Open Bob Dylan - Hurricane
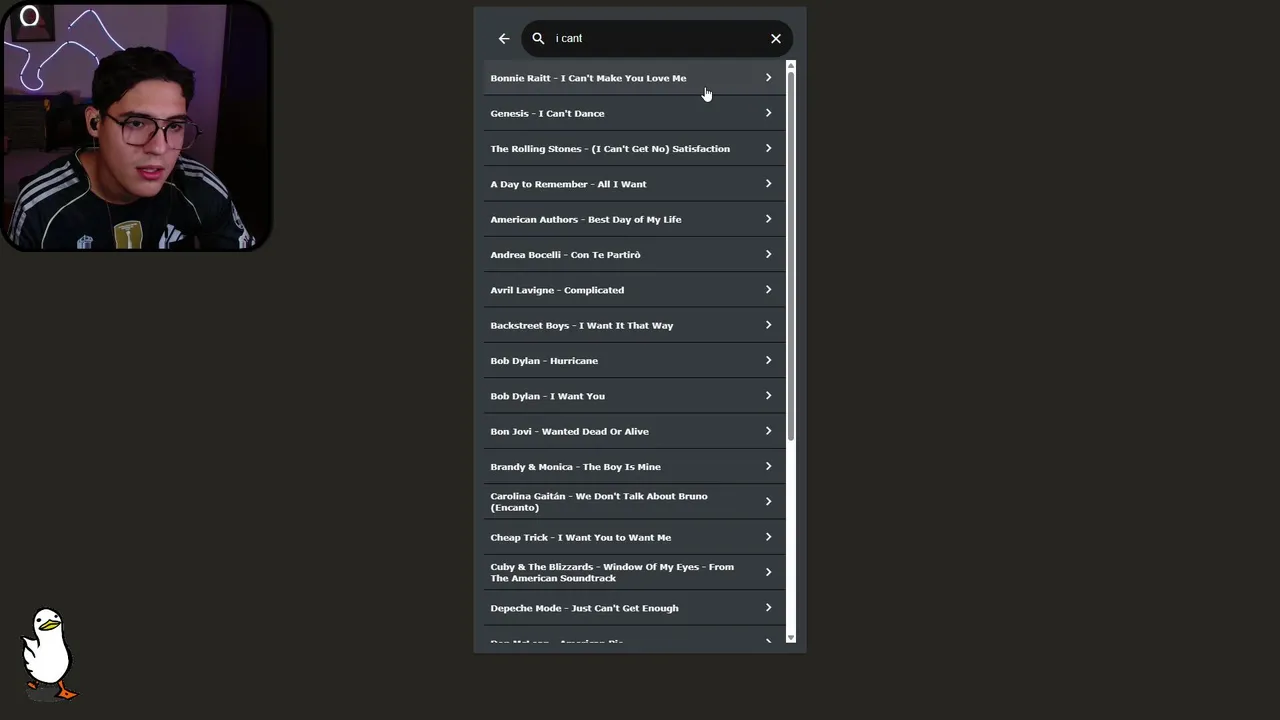 (544, 361)
